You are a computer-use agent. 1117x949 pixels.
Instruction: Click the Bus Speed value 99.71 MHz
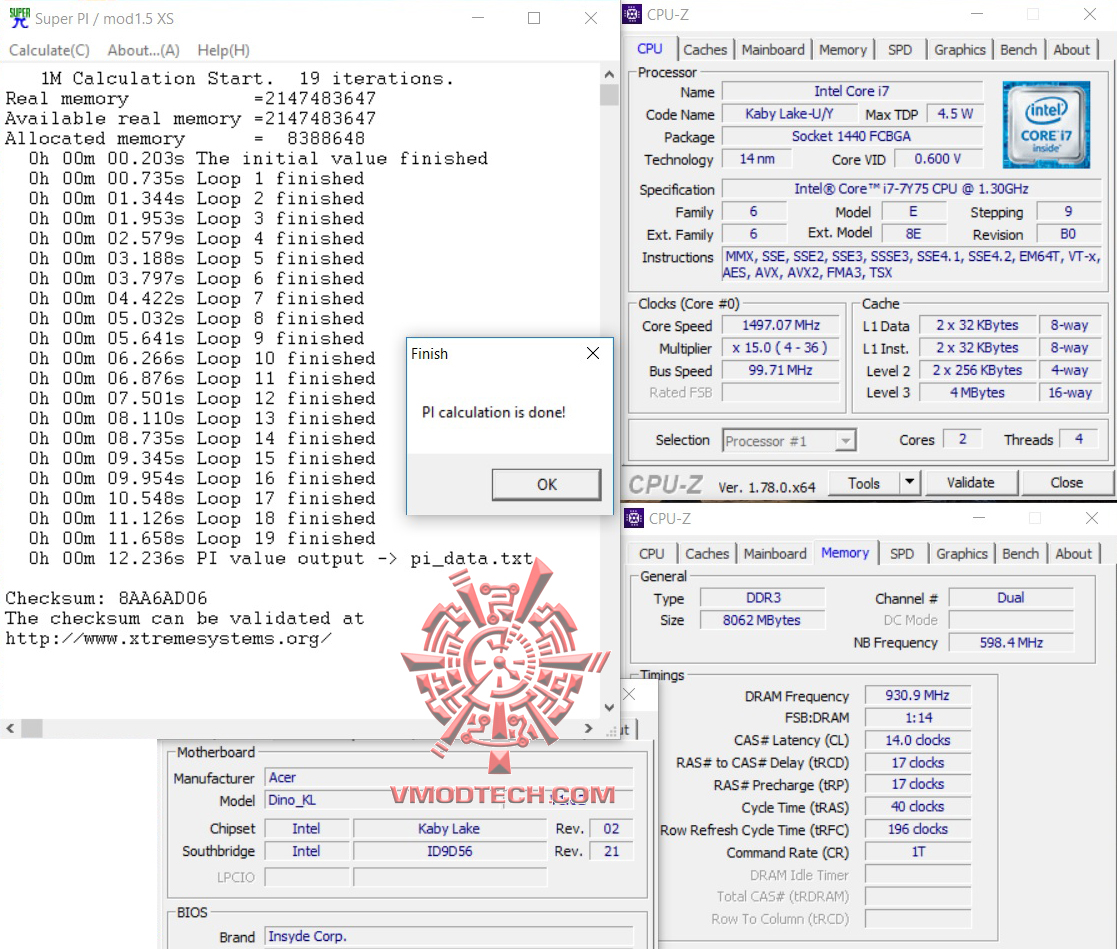[781, 370]
